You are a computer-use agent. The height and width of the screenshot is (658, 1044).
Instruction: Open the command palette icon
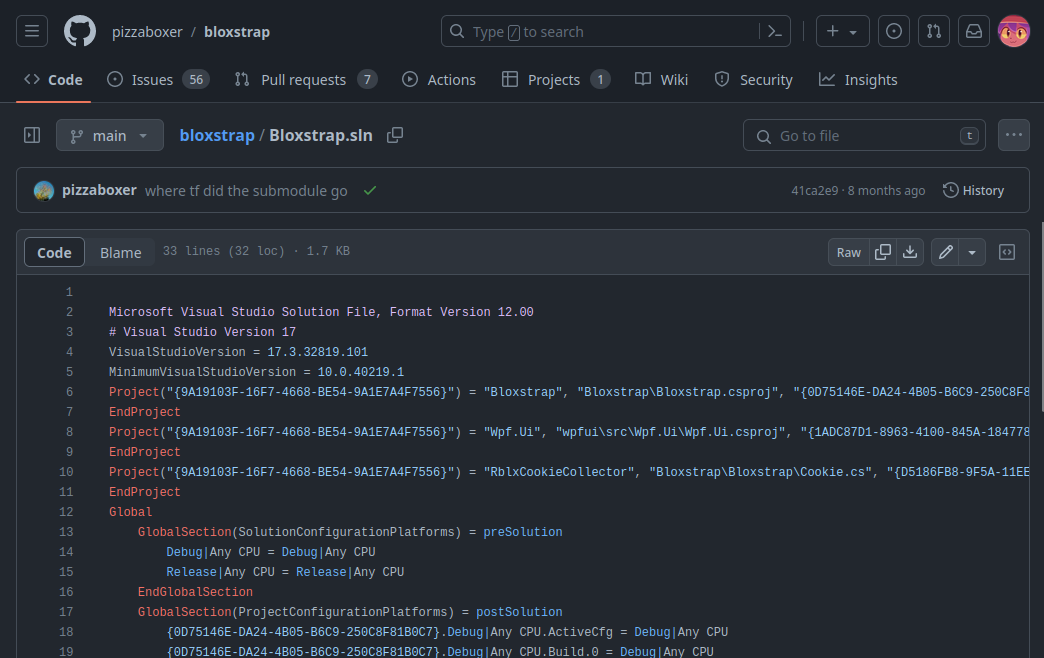point(774,32)
